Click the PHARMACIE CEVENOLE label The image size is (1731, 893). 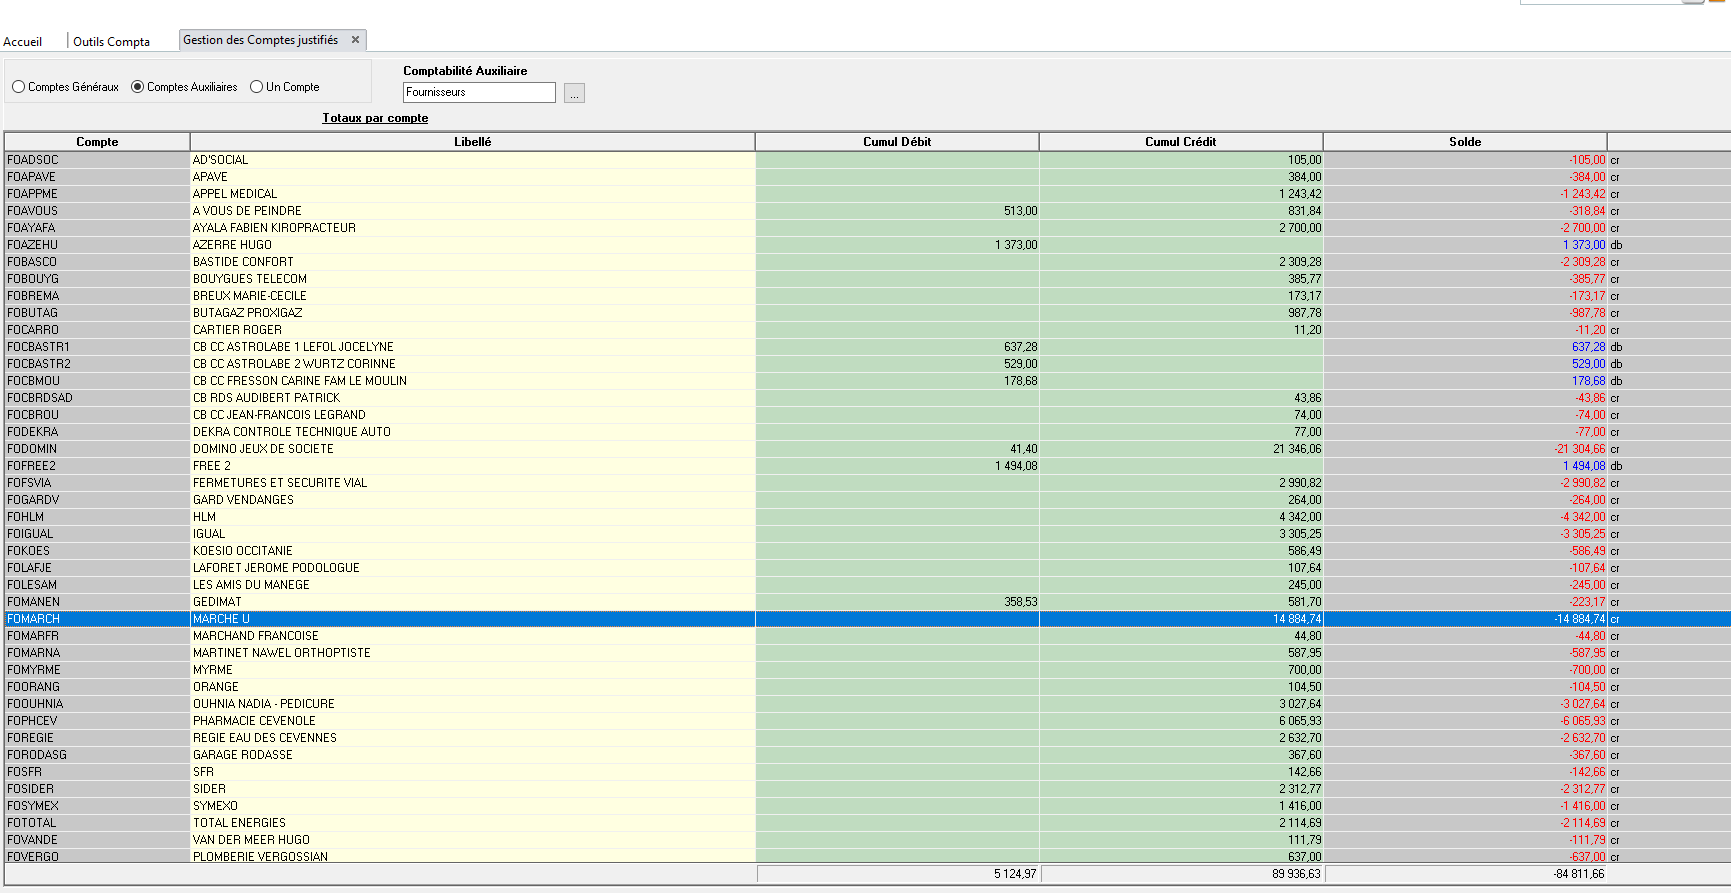(254, 721)
